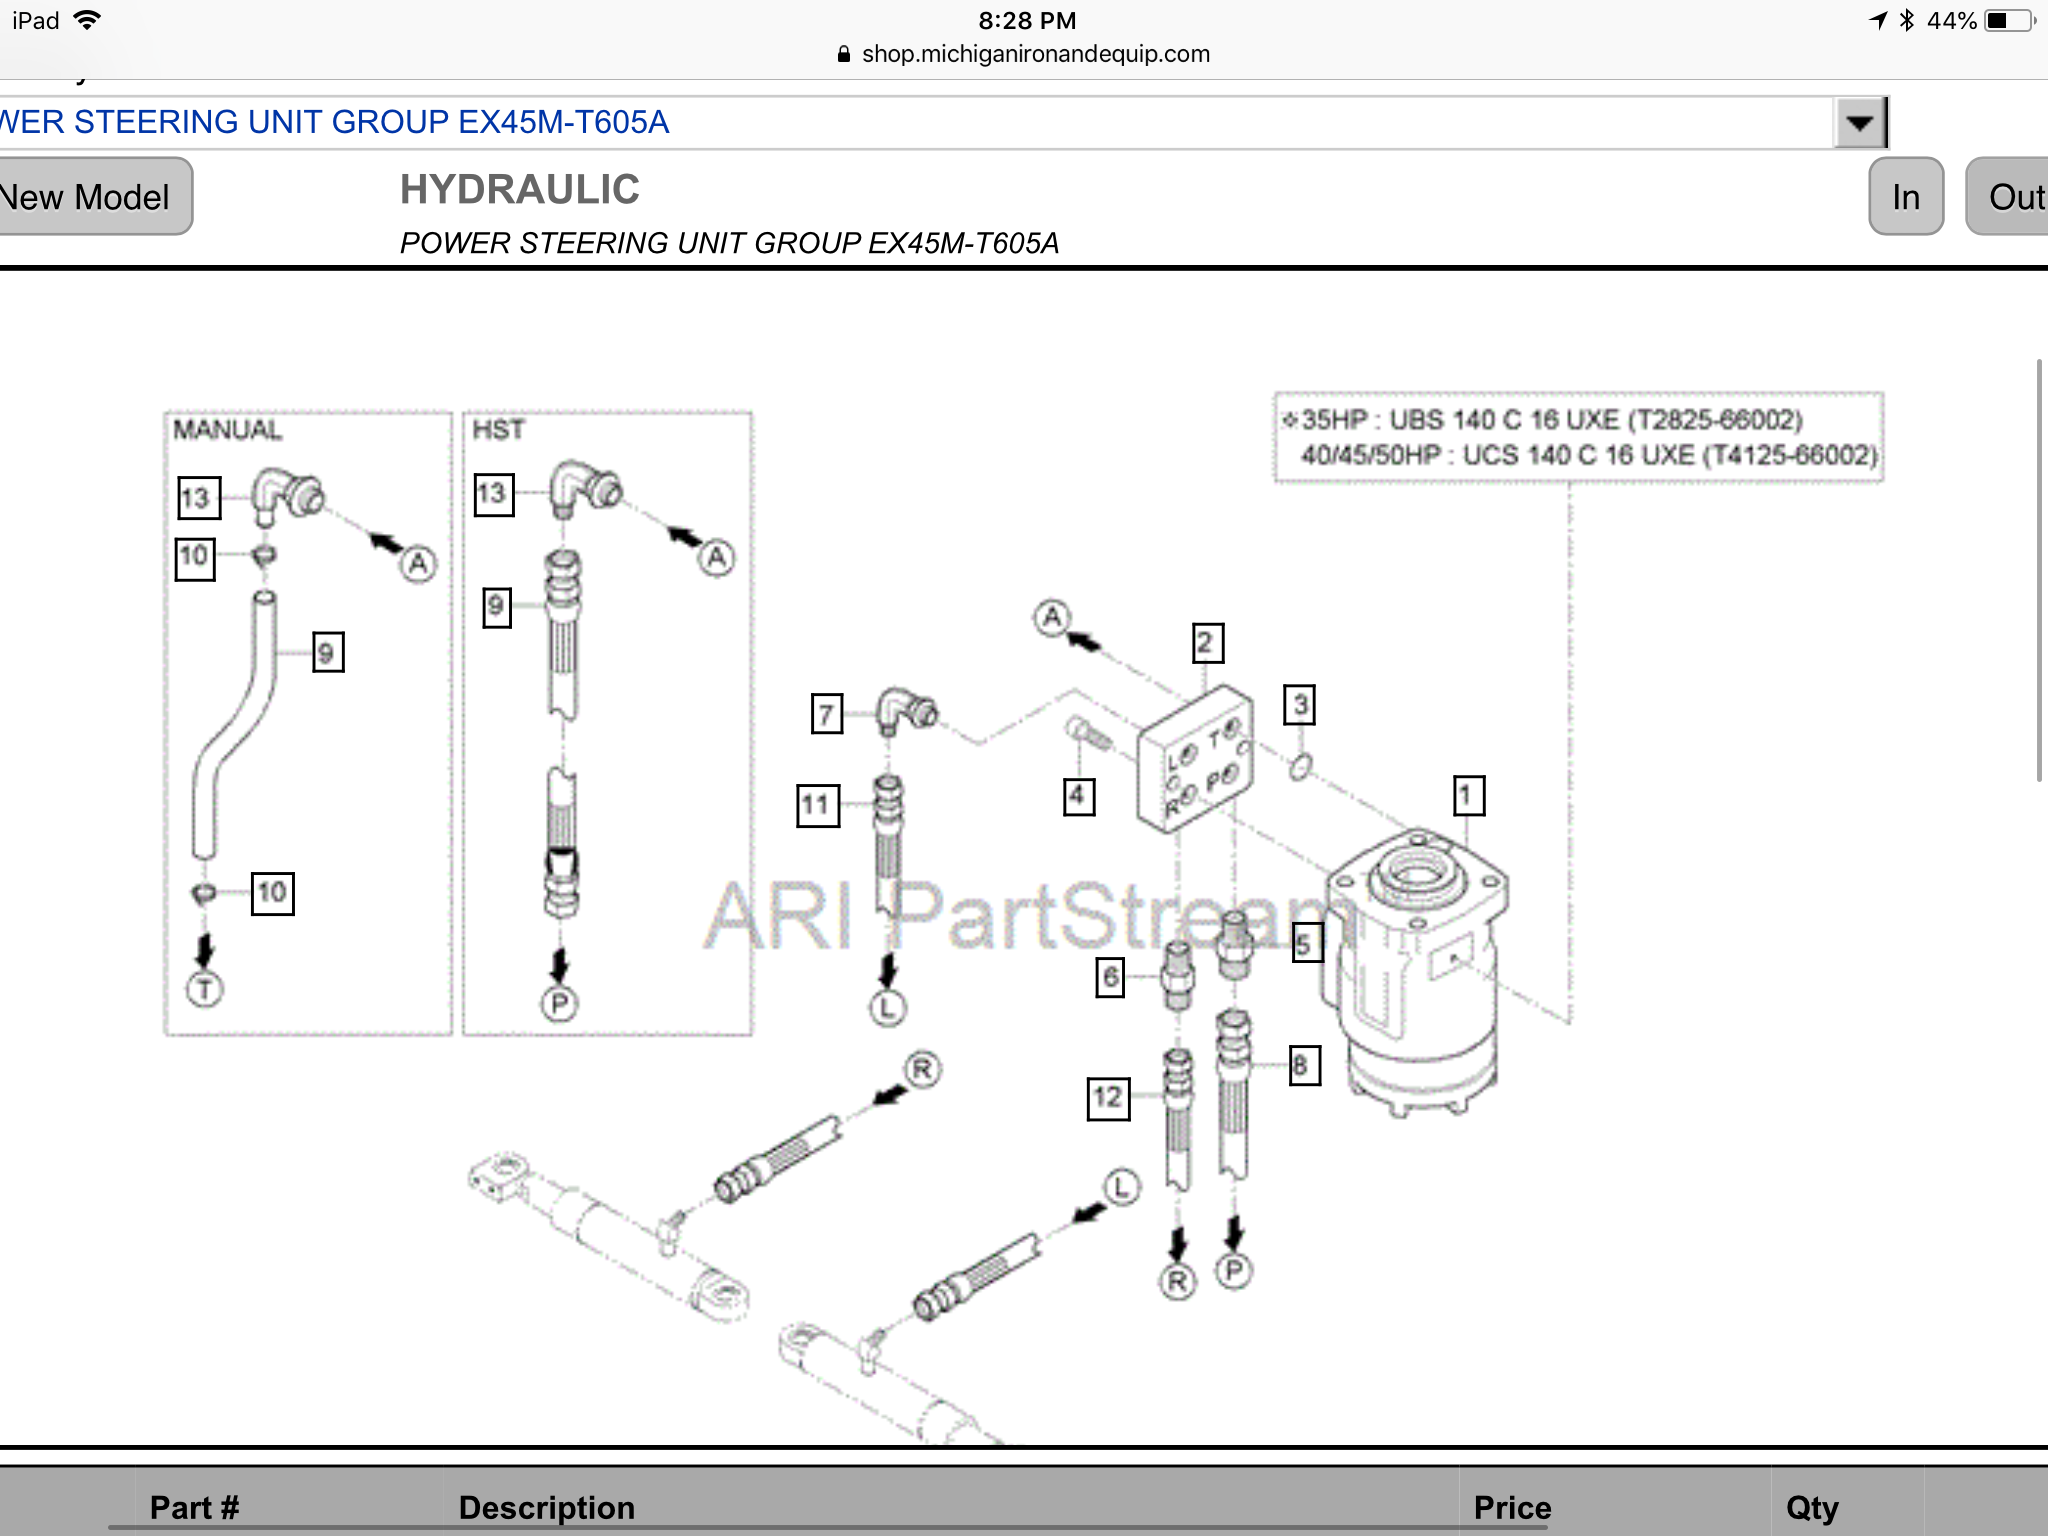
Task: Select part callout 12 hose
Action: [1108, 1098]
